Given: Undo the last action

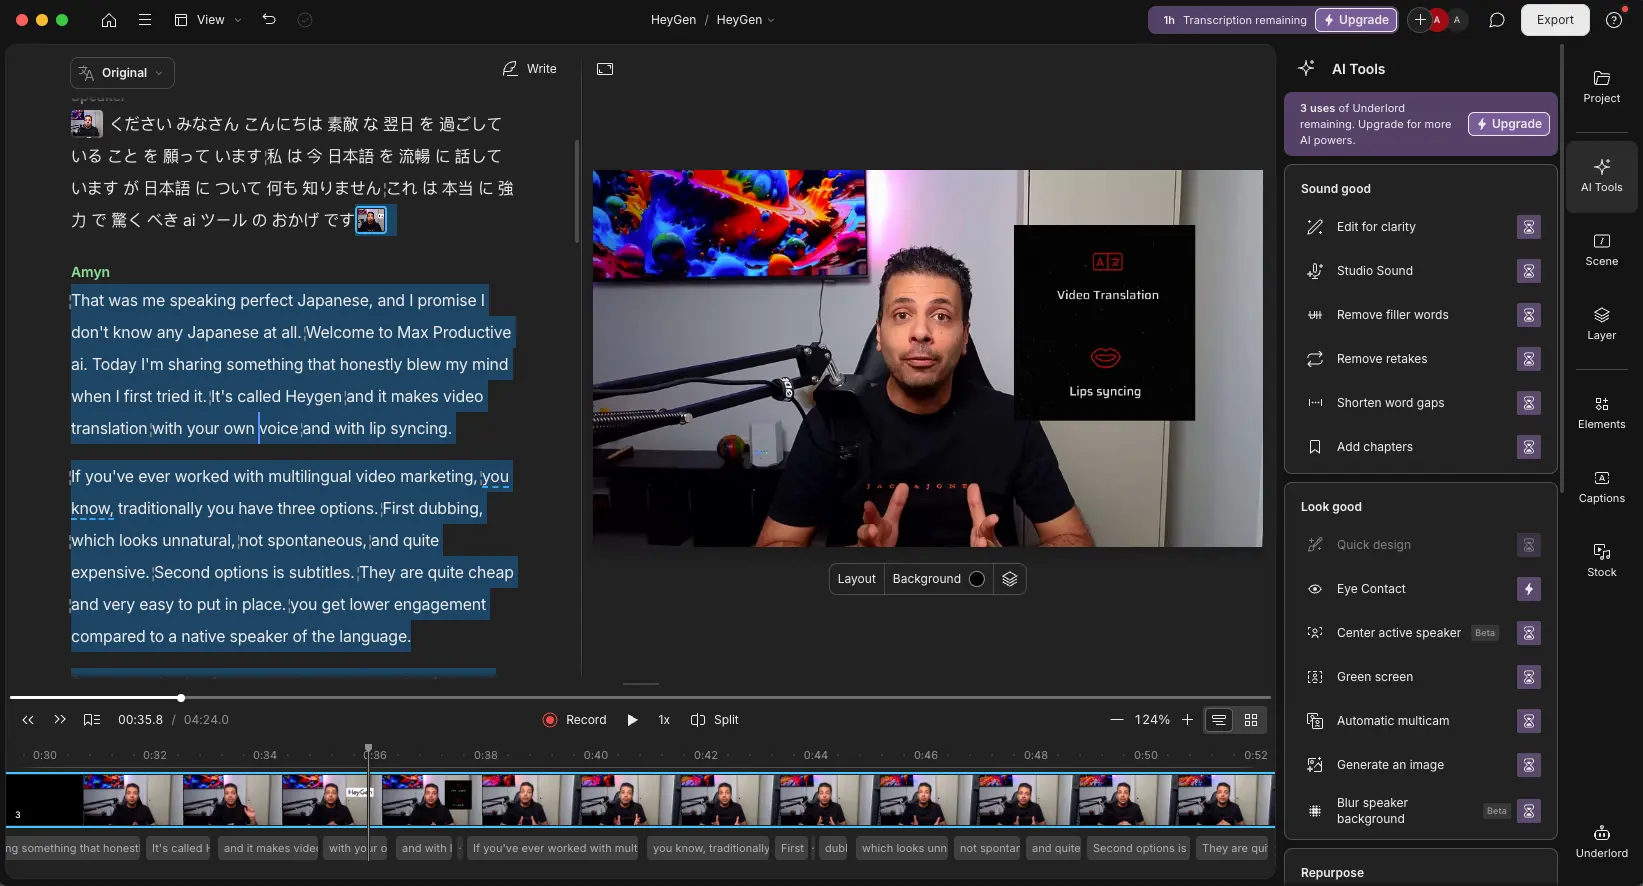Looking at the screenshot, I should (x=269, y=19).
